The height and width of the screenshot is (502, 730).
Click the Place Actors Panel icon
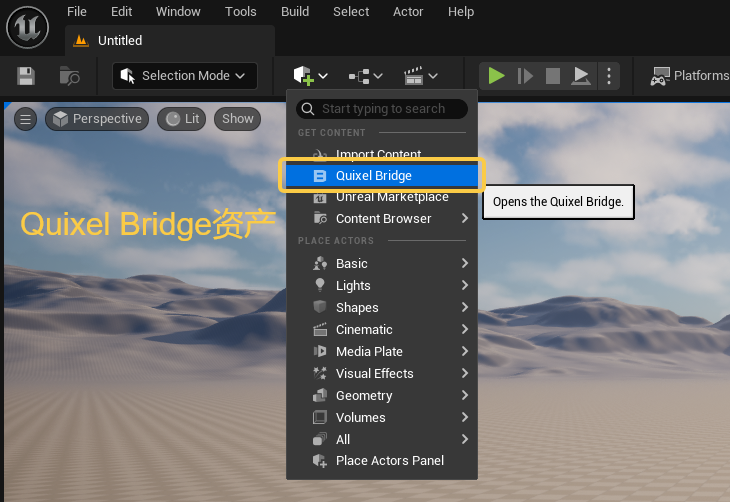[320, 461]
